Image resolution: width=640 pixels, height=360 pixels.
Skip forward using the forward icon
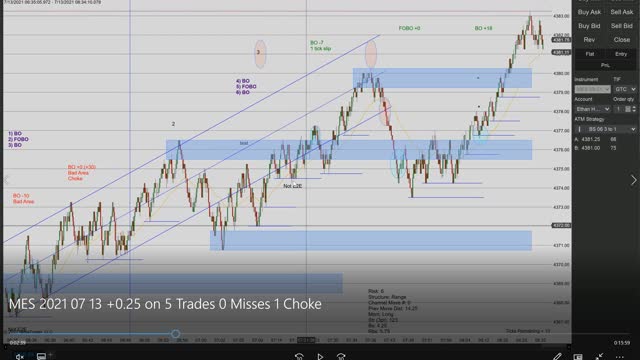(341, 357)
